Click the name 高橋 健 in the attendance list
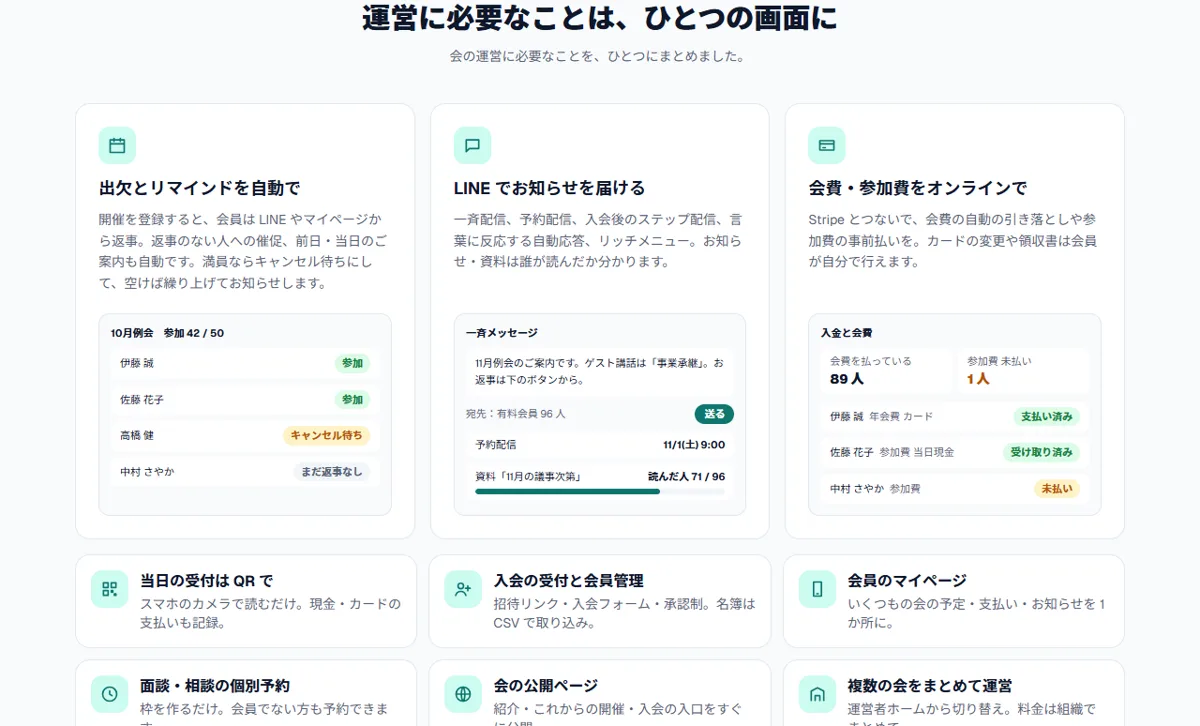 tap(137, 435)
